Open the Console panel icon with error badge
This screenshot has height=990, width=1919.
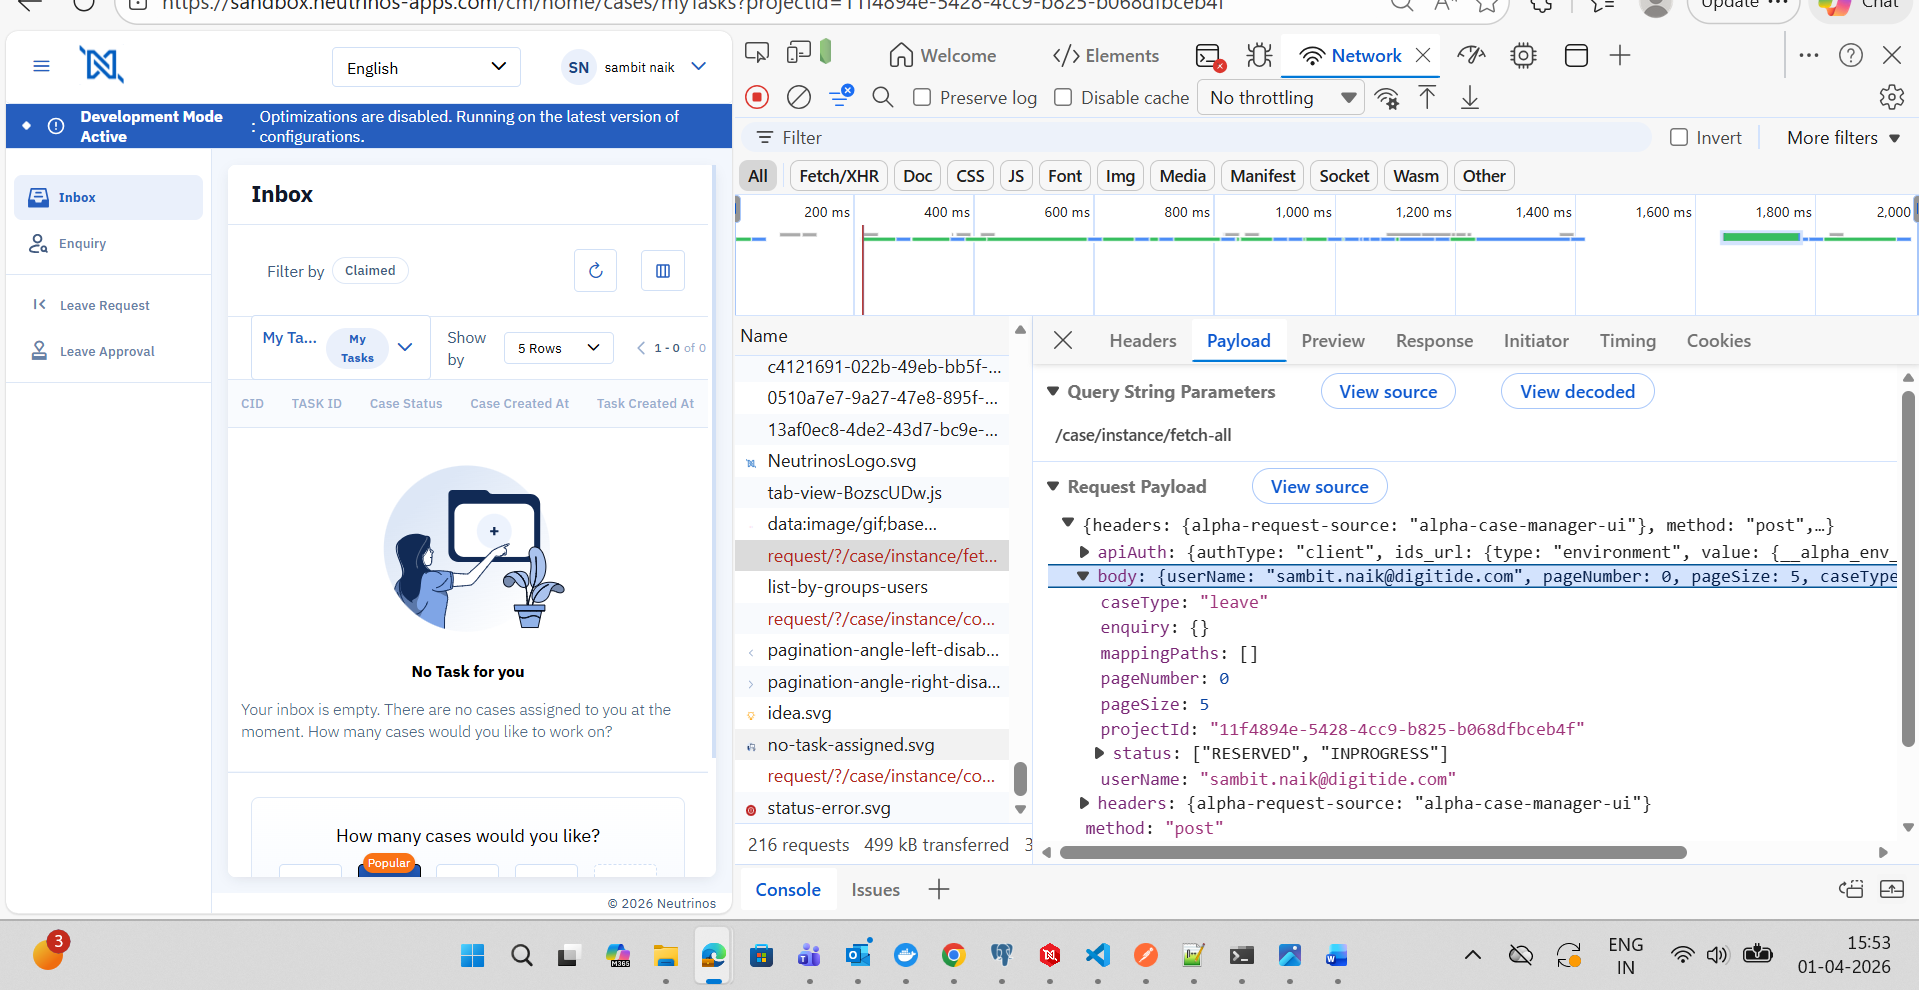click(x=1210, y=56)
